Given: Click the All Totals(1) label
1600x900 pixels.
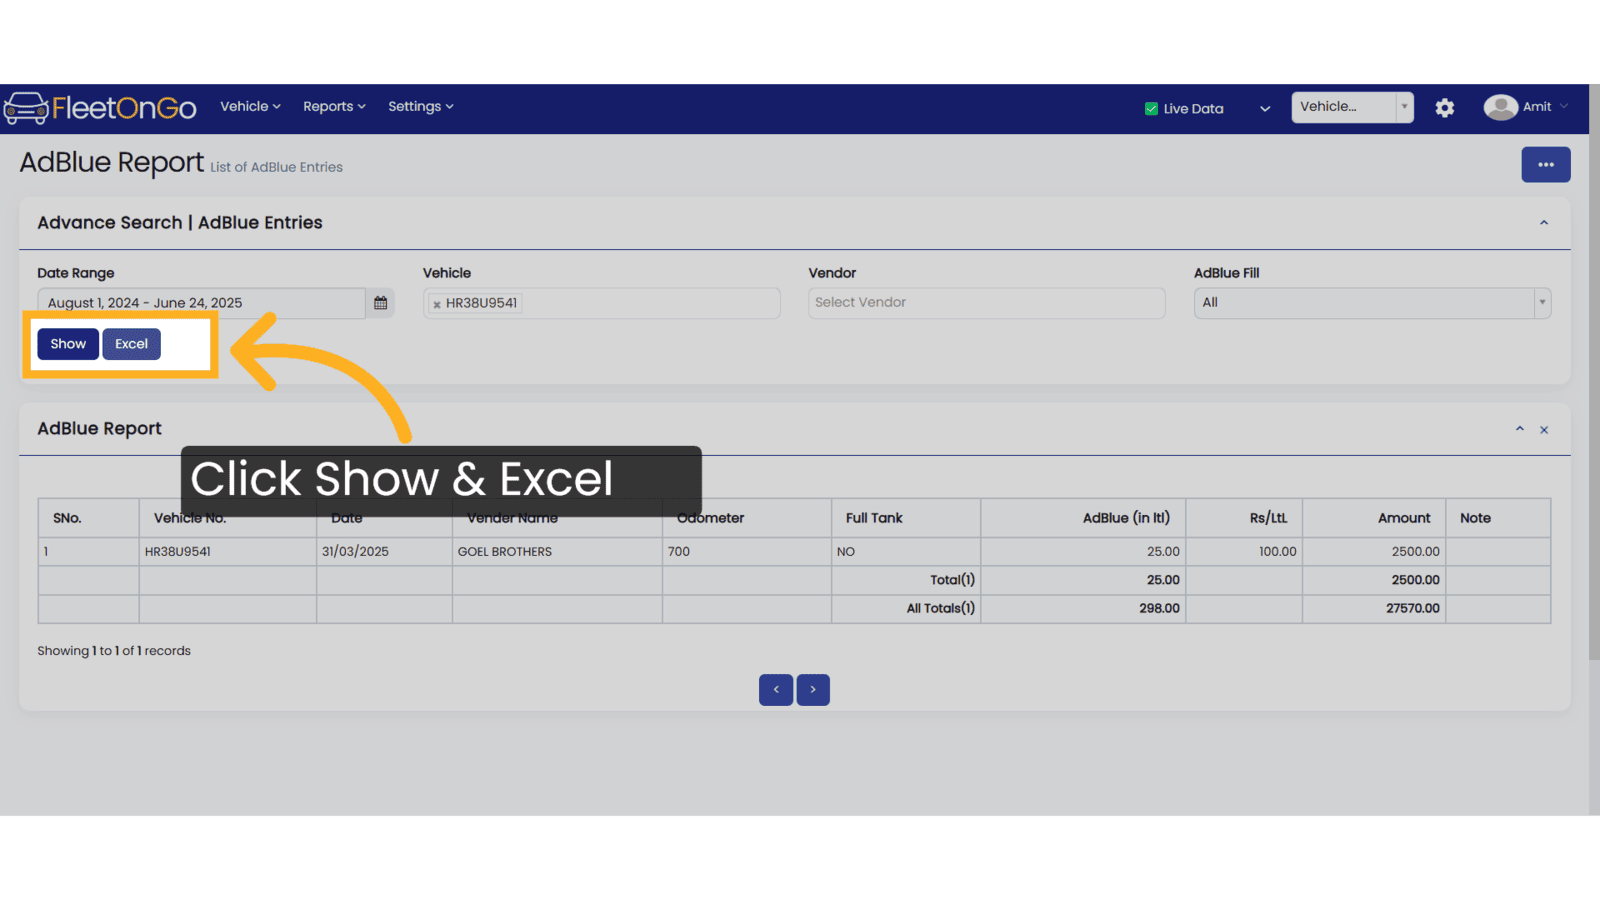Looking at the screenshot, I should [x=940, y=609].
